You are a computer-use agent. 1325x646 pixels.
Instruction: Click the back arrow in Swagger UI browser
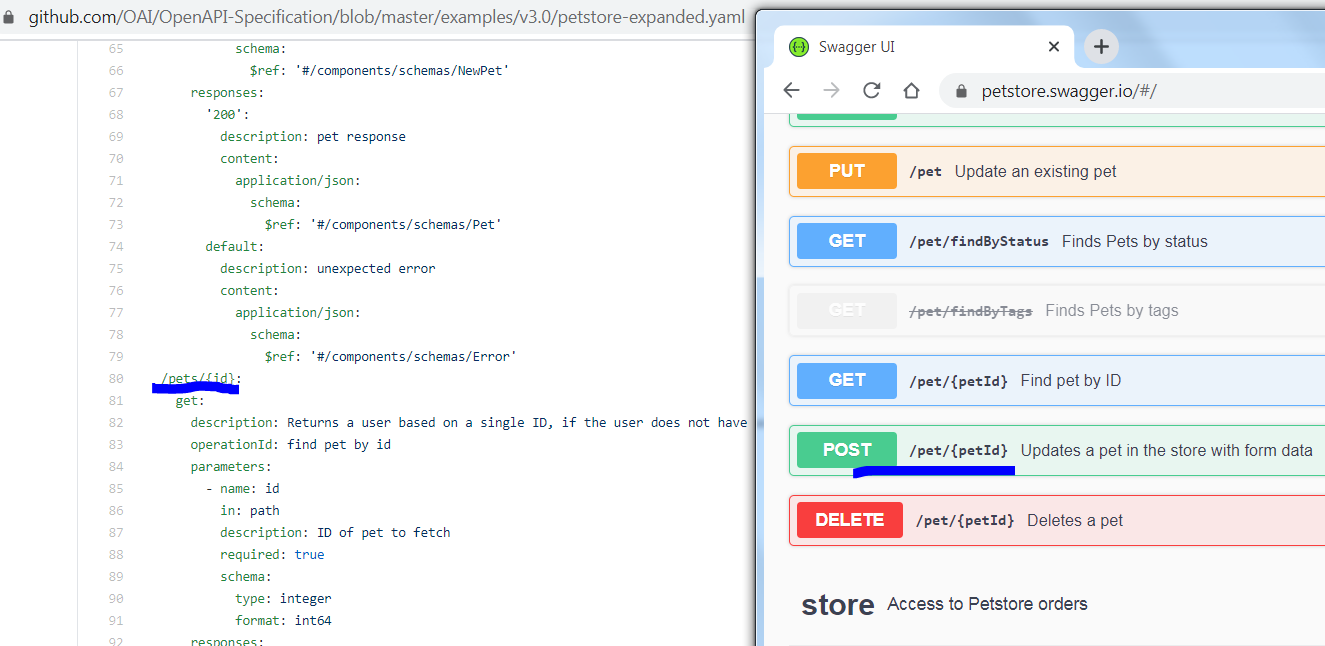tap(791, 91)
